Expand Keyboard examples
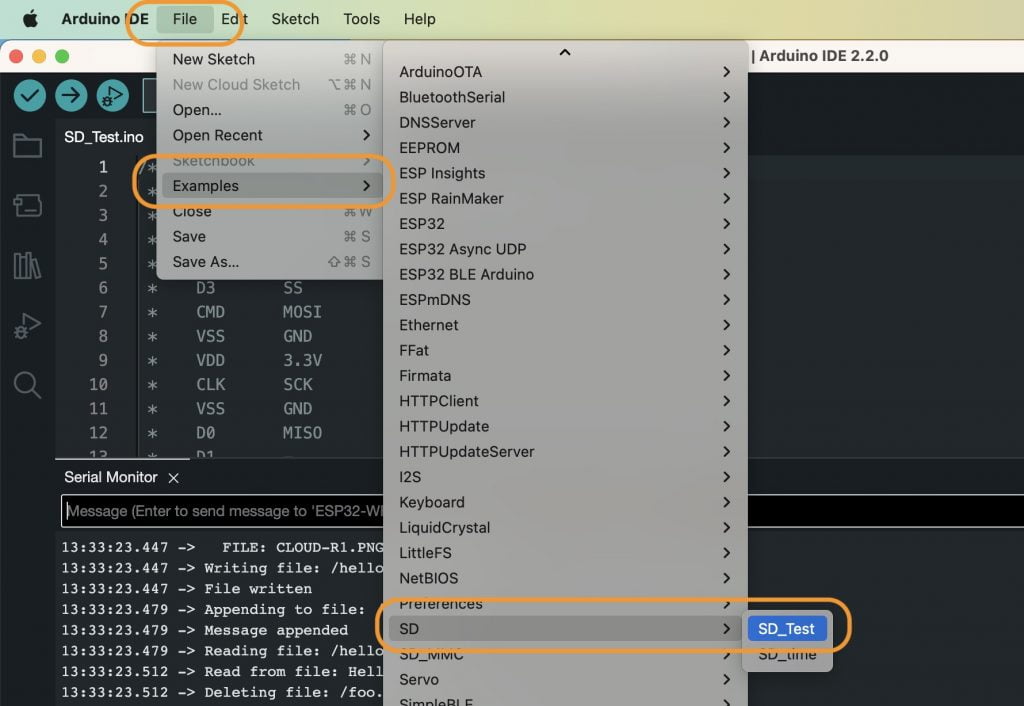This screenshot has width=1024, height=706. (565, 502)
